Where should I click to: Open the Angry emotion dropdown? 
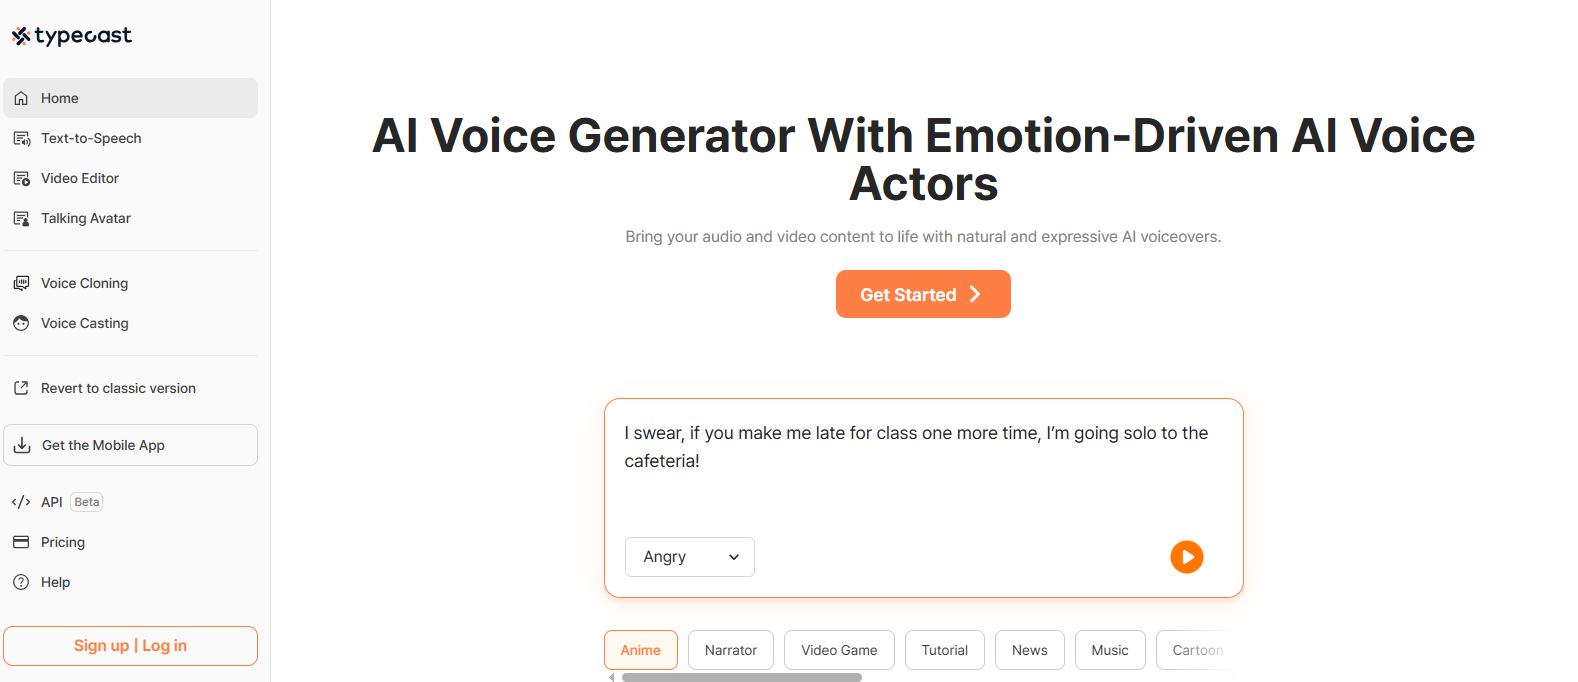tap(689, 557)
